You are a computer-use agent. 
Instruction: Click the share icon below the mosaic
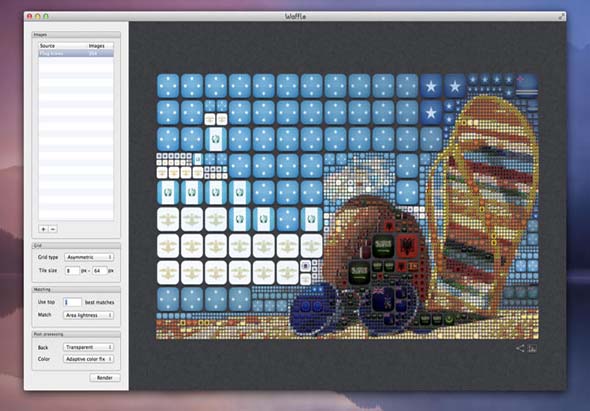pos(520,349)
